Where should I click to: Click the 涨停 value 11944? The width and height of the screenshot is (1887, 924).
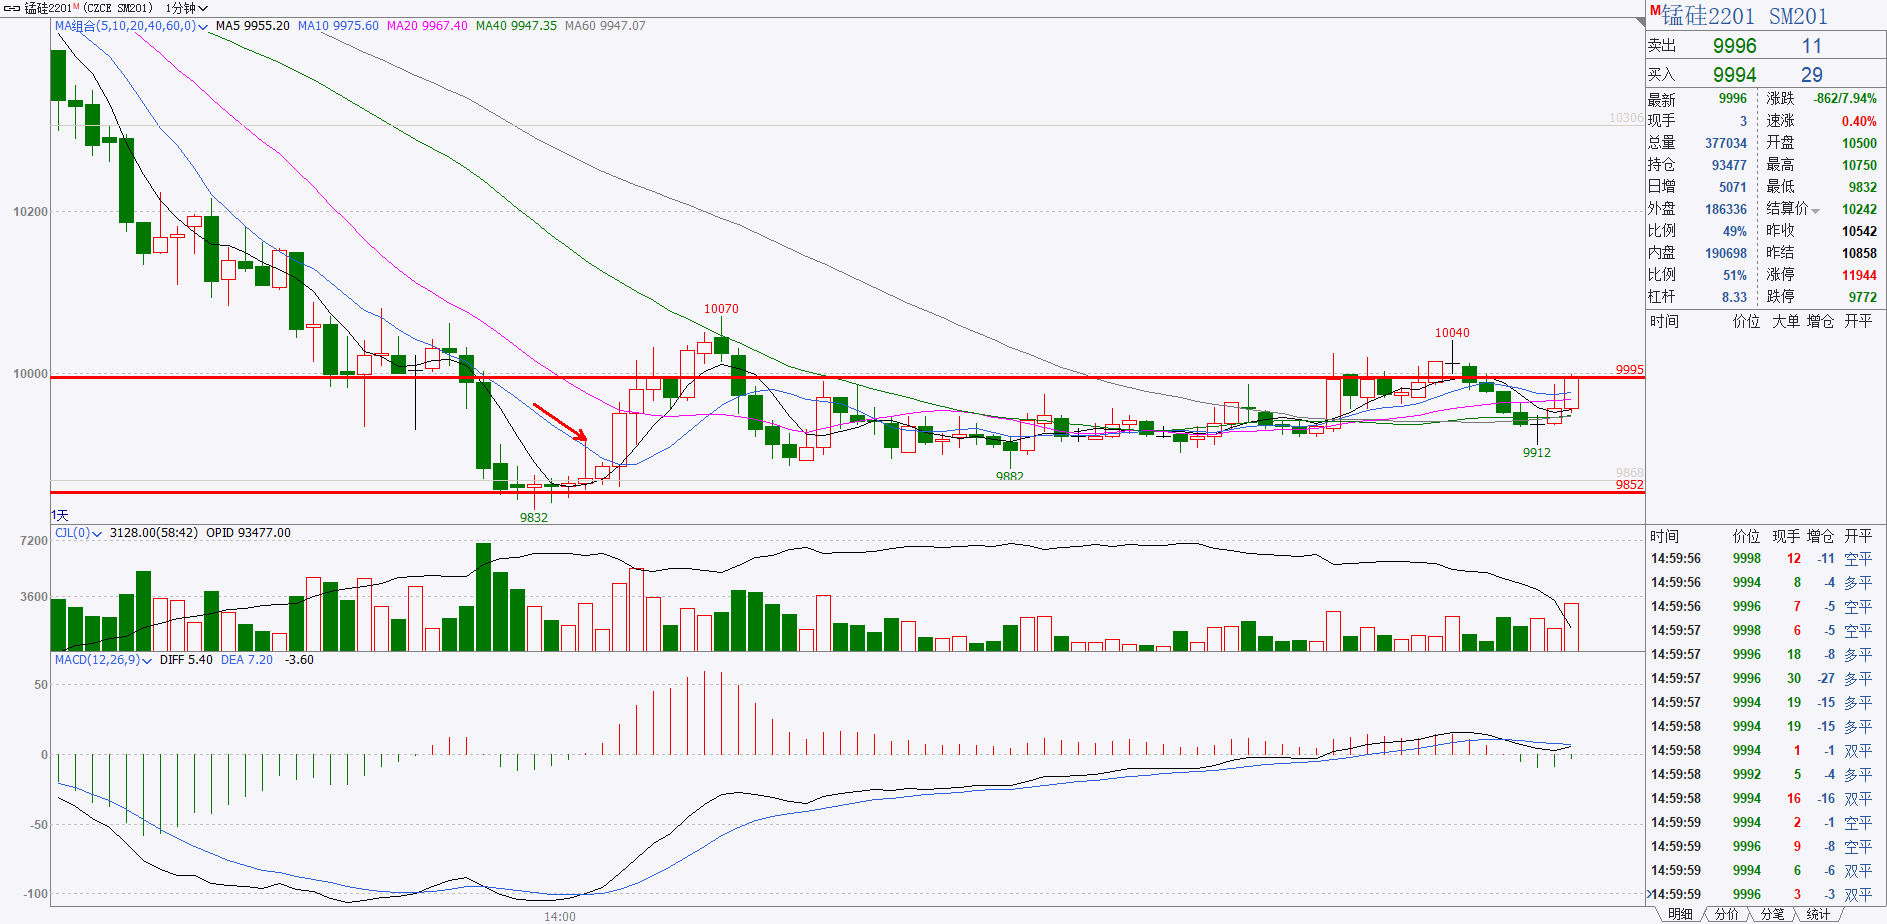[1860, 276]
